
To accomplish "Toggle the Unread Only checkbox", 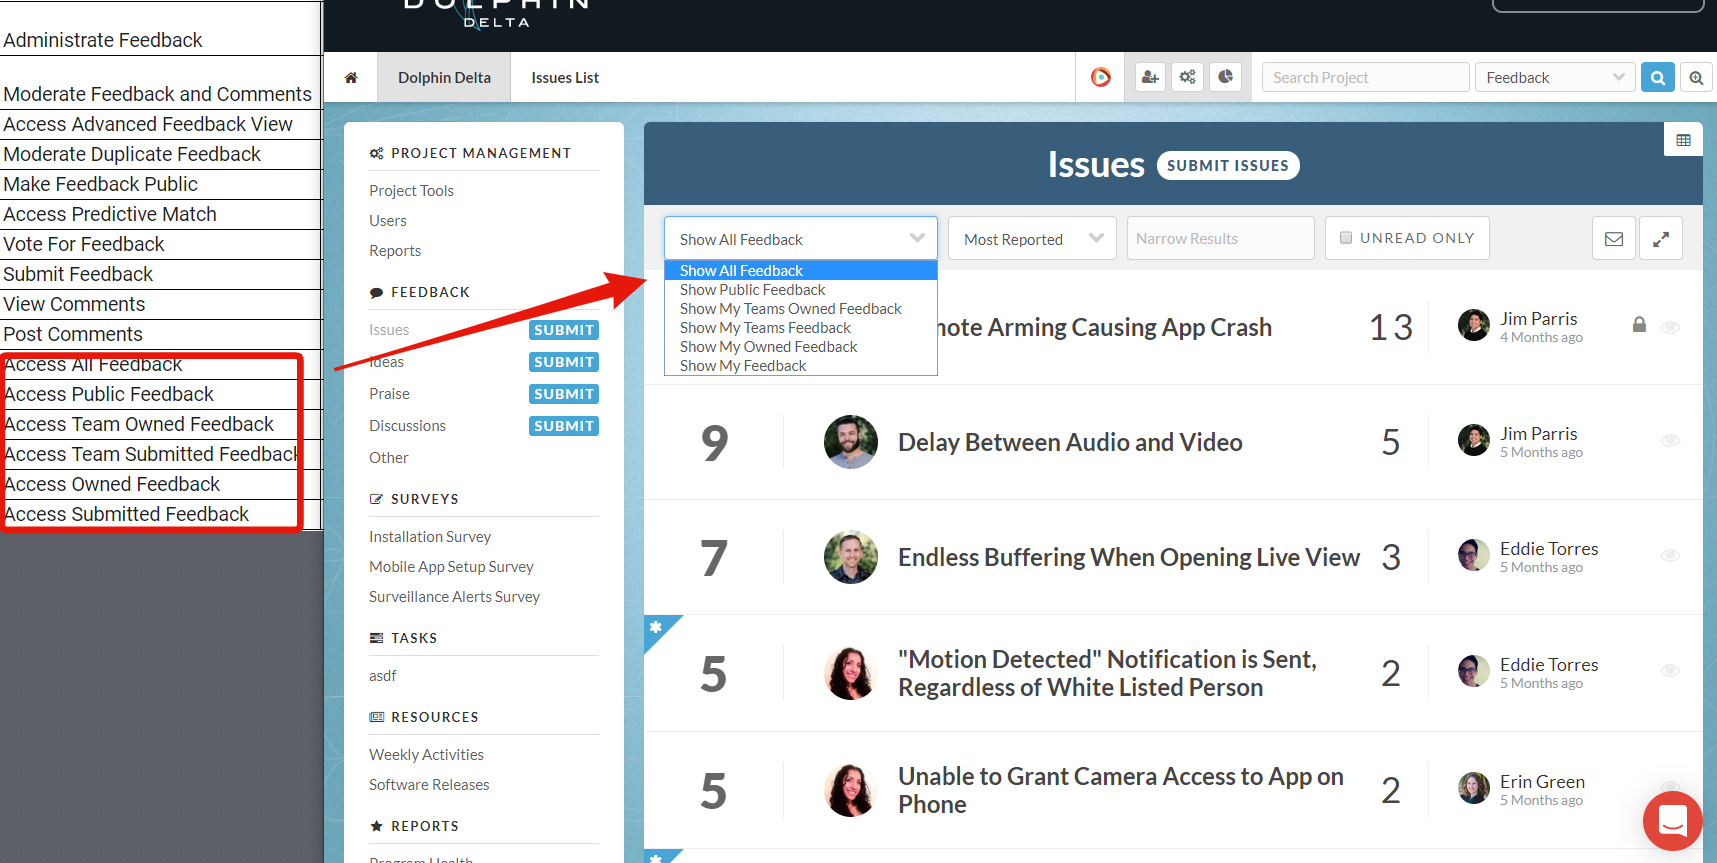I will [1346, 238].
